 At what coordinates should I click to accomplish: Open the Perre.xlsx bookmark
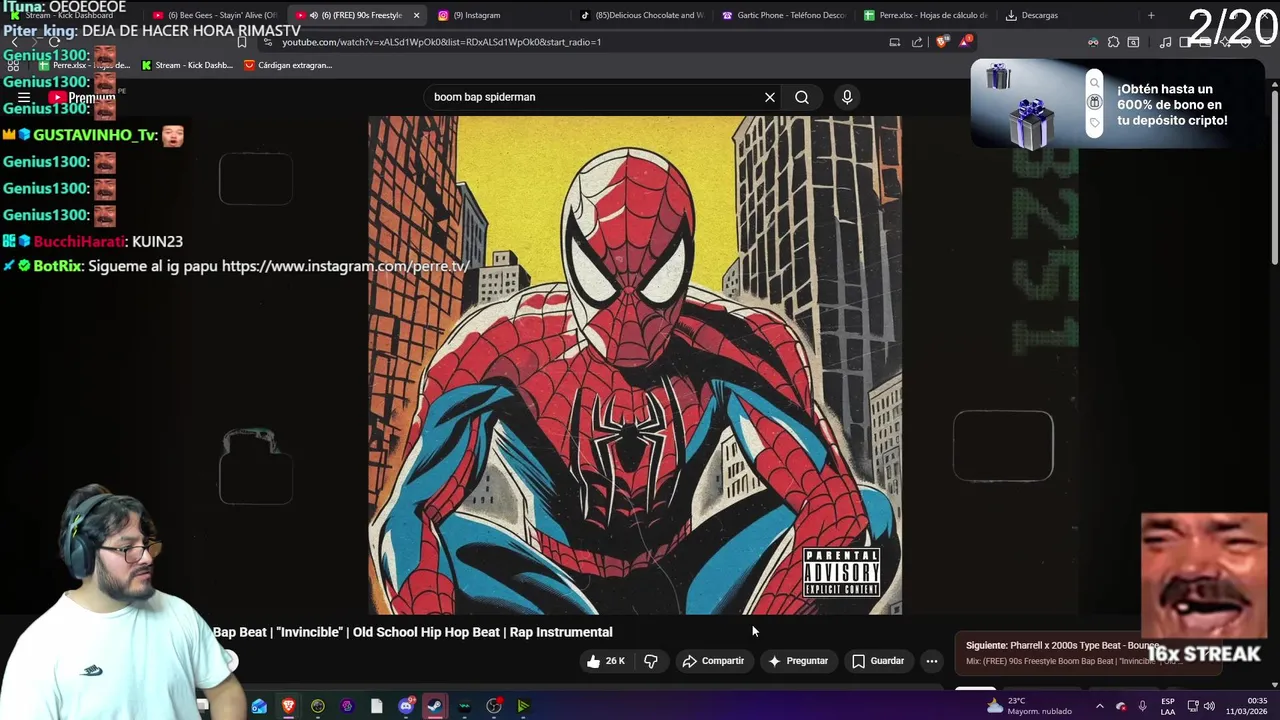[85, 65]
